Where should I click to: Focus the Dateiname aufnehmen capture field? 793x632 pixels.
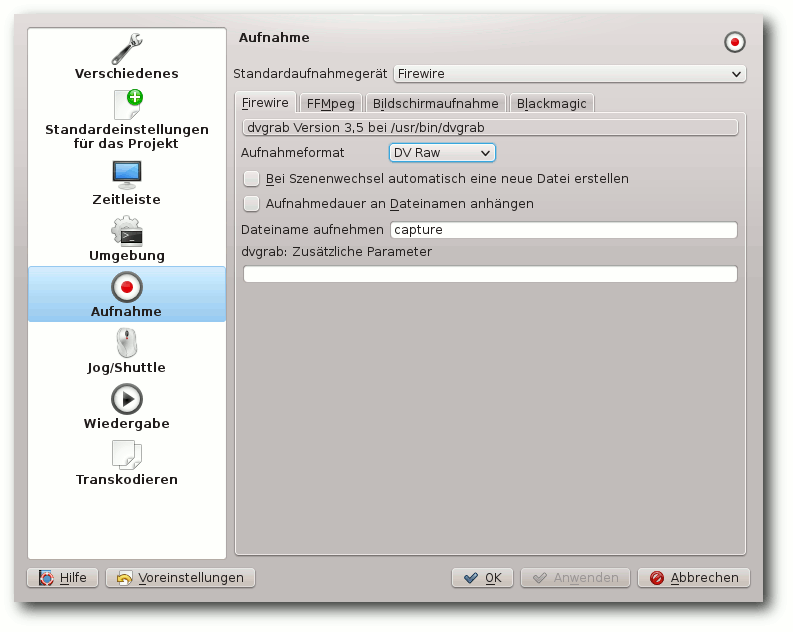[x=563, y=230]
